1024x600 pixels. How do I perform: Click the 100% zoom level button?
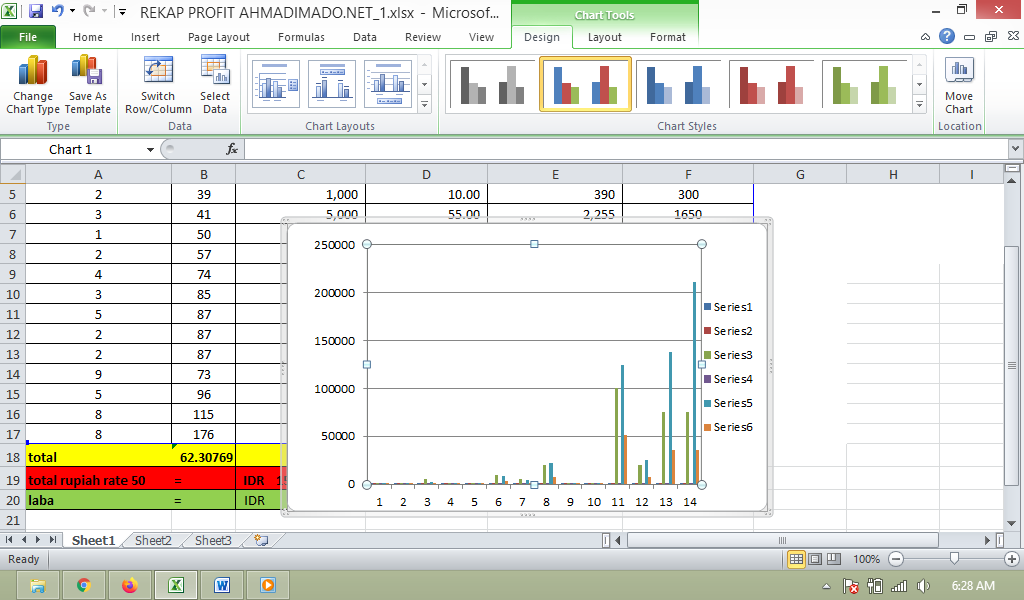[866, 559]
